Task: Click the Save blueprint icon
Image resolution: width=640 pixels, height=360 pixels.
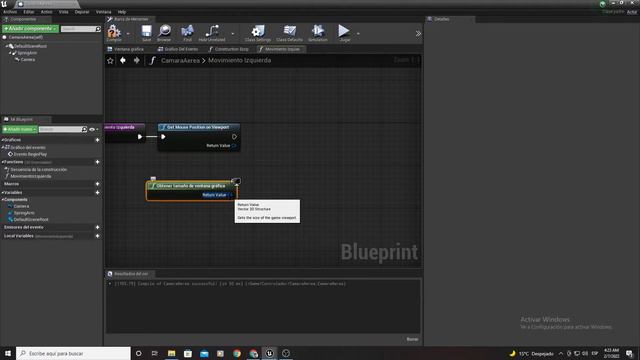Action: [x=147, y=33]
